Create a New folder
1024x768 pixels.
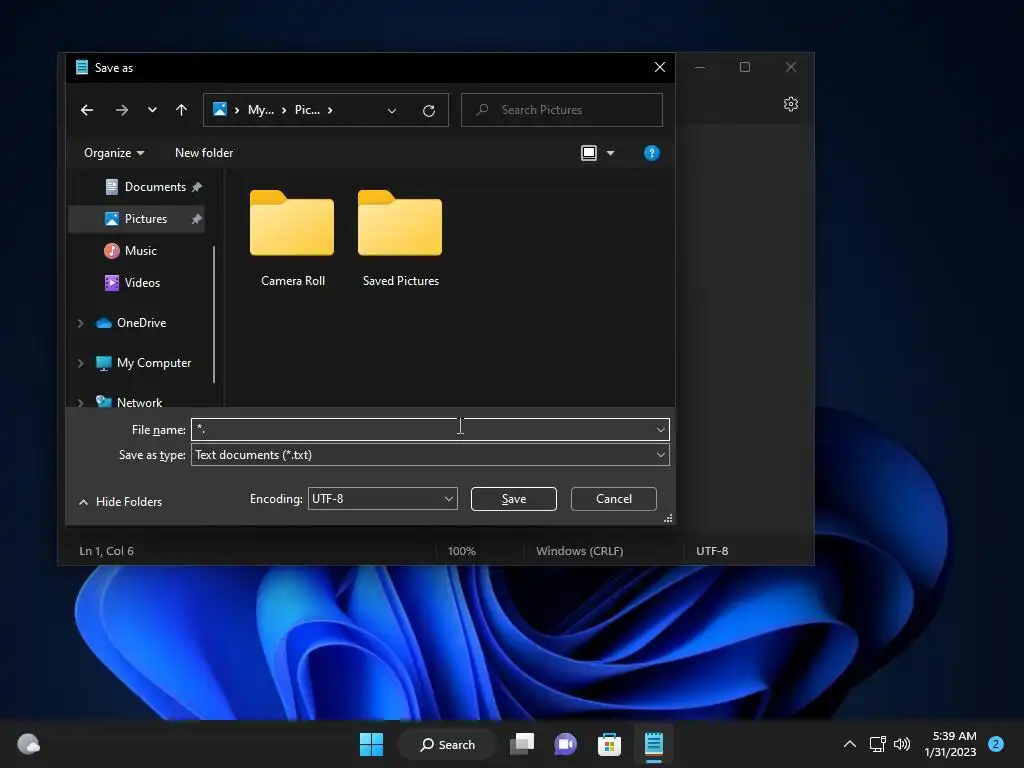pyautogui.click(x=204, y=153)
